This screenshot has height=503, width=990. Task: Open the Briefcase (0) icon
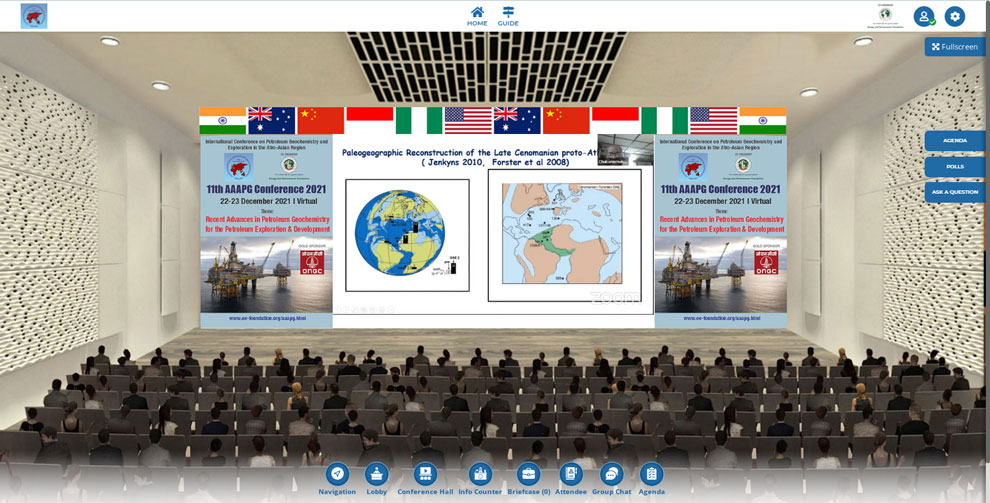[528, 479]
